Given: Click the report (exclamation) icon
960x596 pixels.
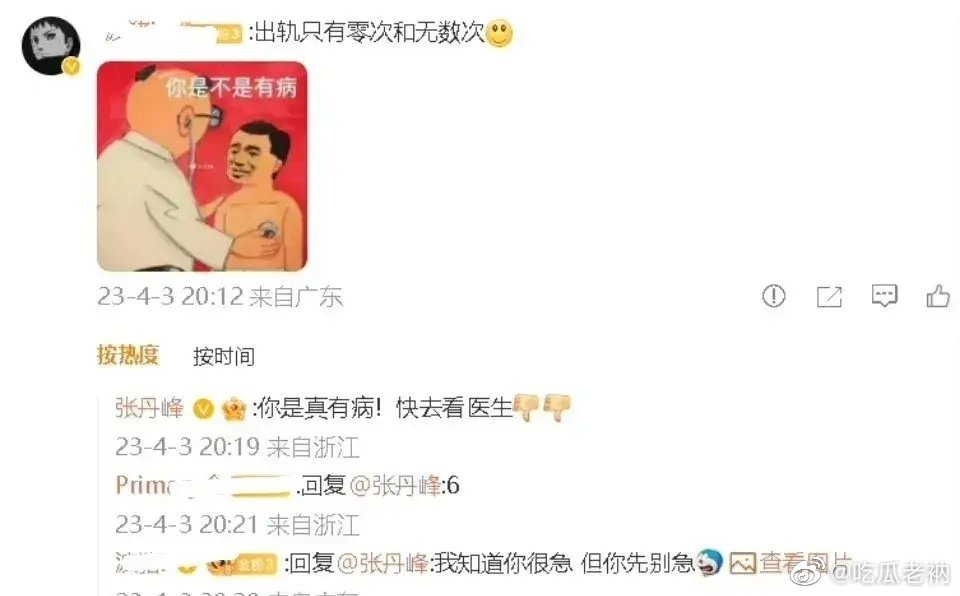Looking at the screenshot, I should [x=773, y=296].
